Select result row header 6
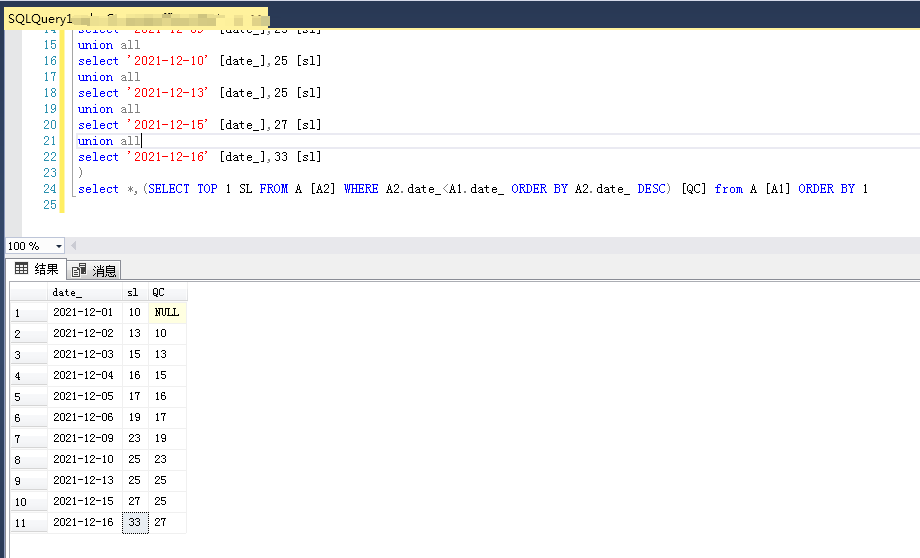The width and height of the screenshot is (920, 558). 29,418
